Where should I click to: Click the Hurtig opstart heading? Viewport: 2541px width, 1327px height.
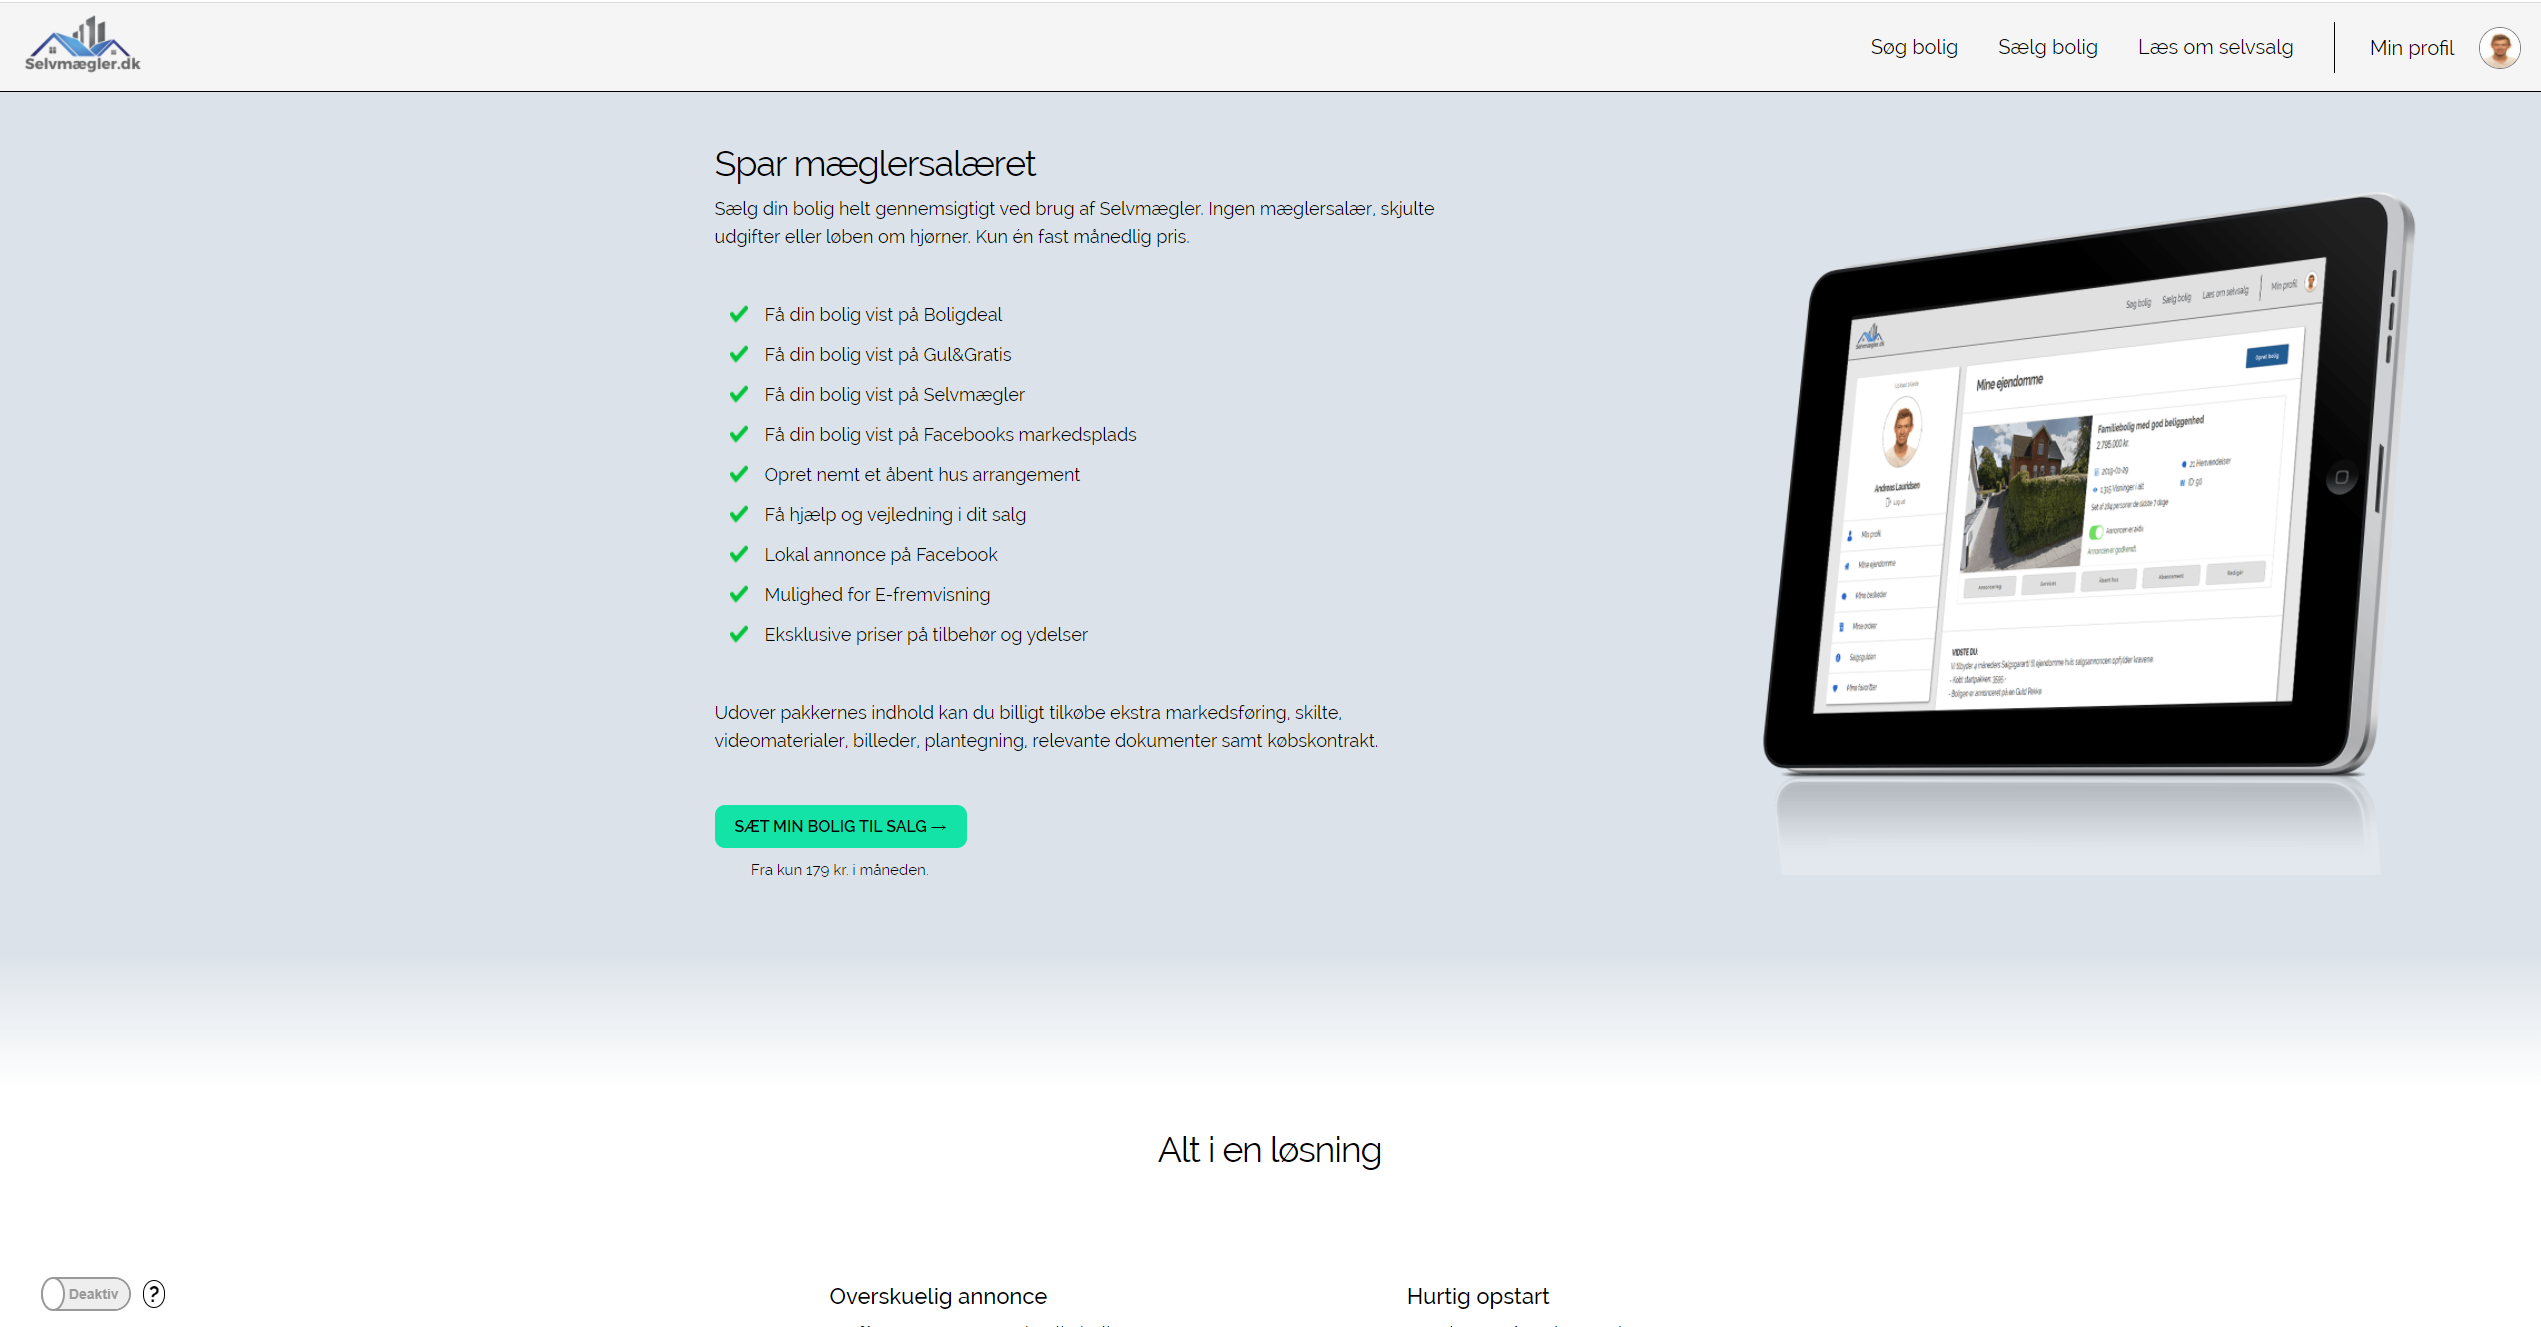(1477, 1296)
